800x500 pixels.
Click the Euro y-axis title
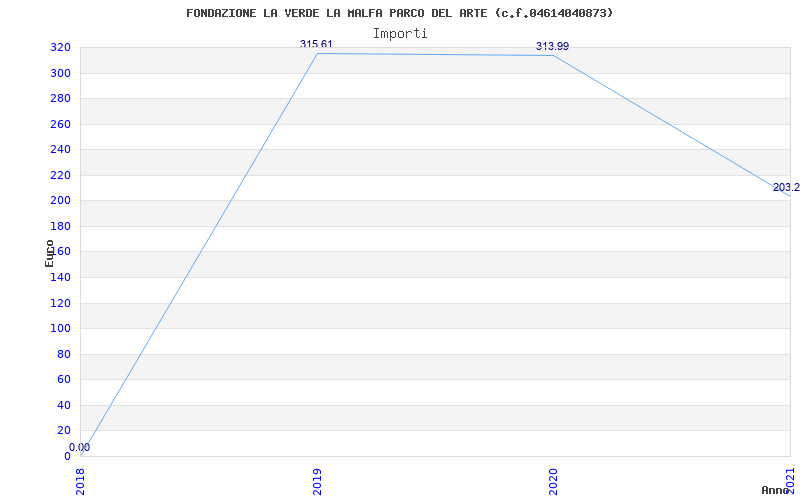pyautogui.click(x=49, y=253)
